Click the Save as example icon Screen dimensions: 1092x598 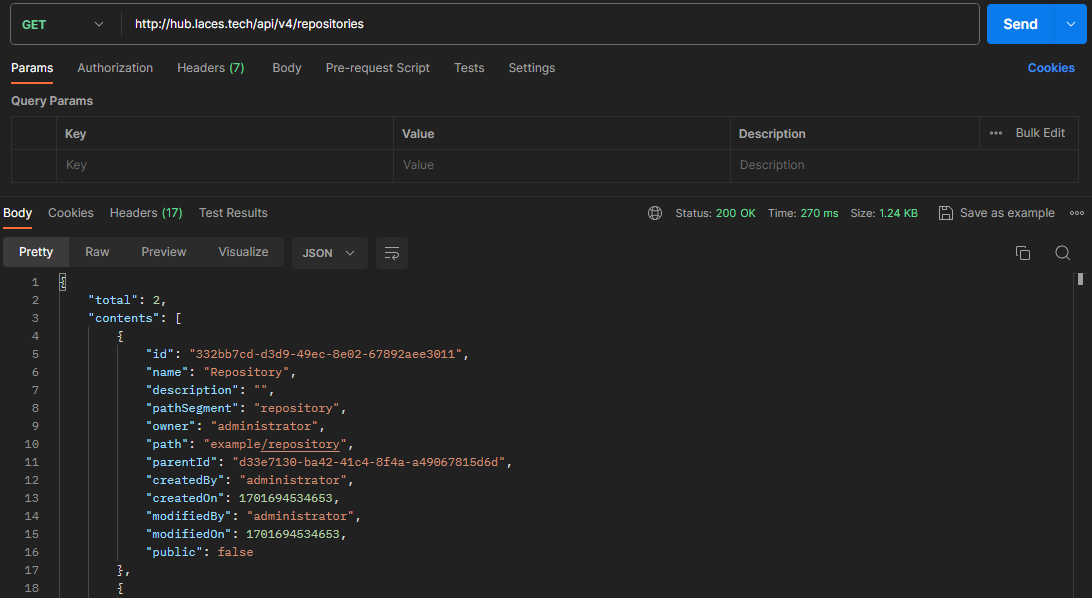pyautogui.click(x=945, y=213)
